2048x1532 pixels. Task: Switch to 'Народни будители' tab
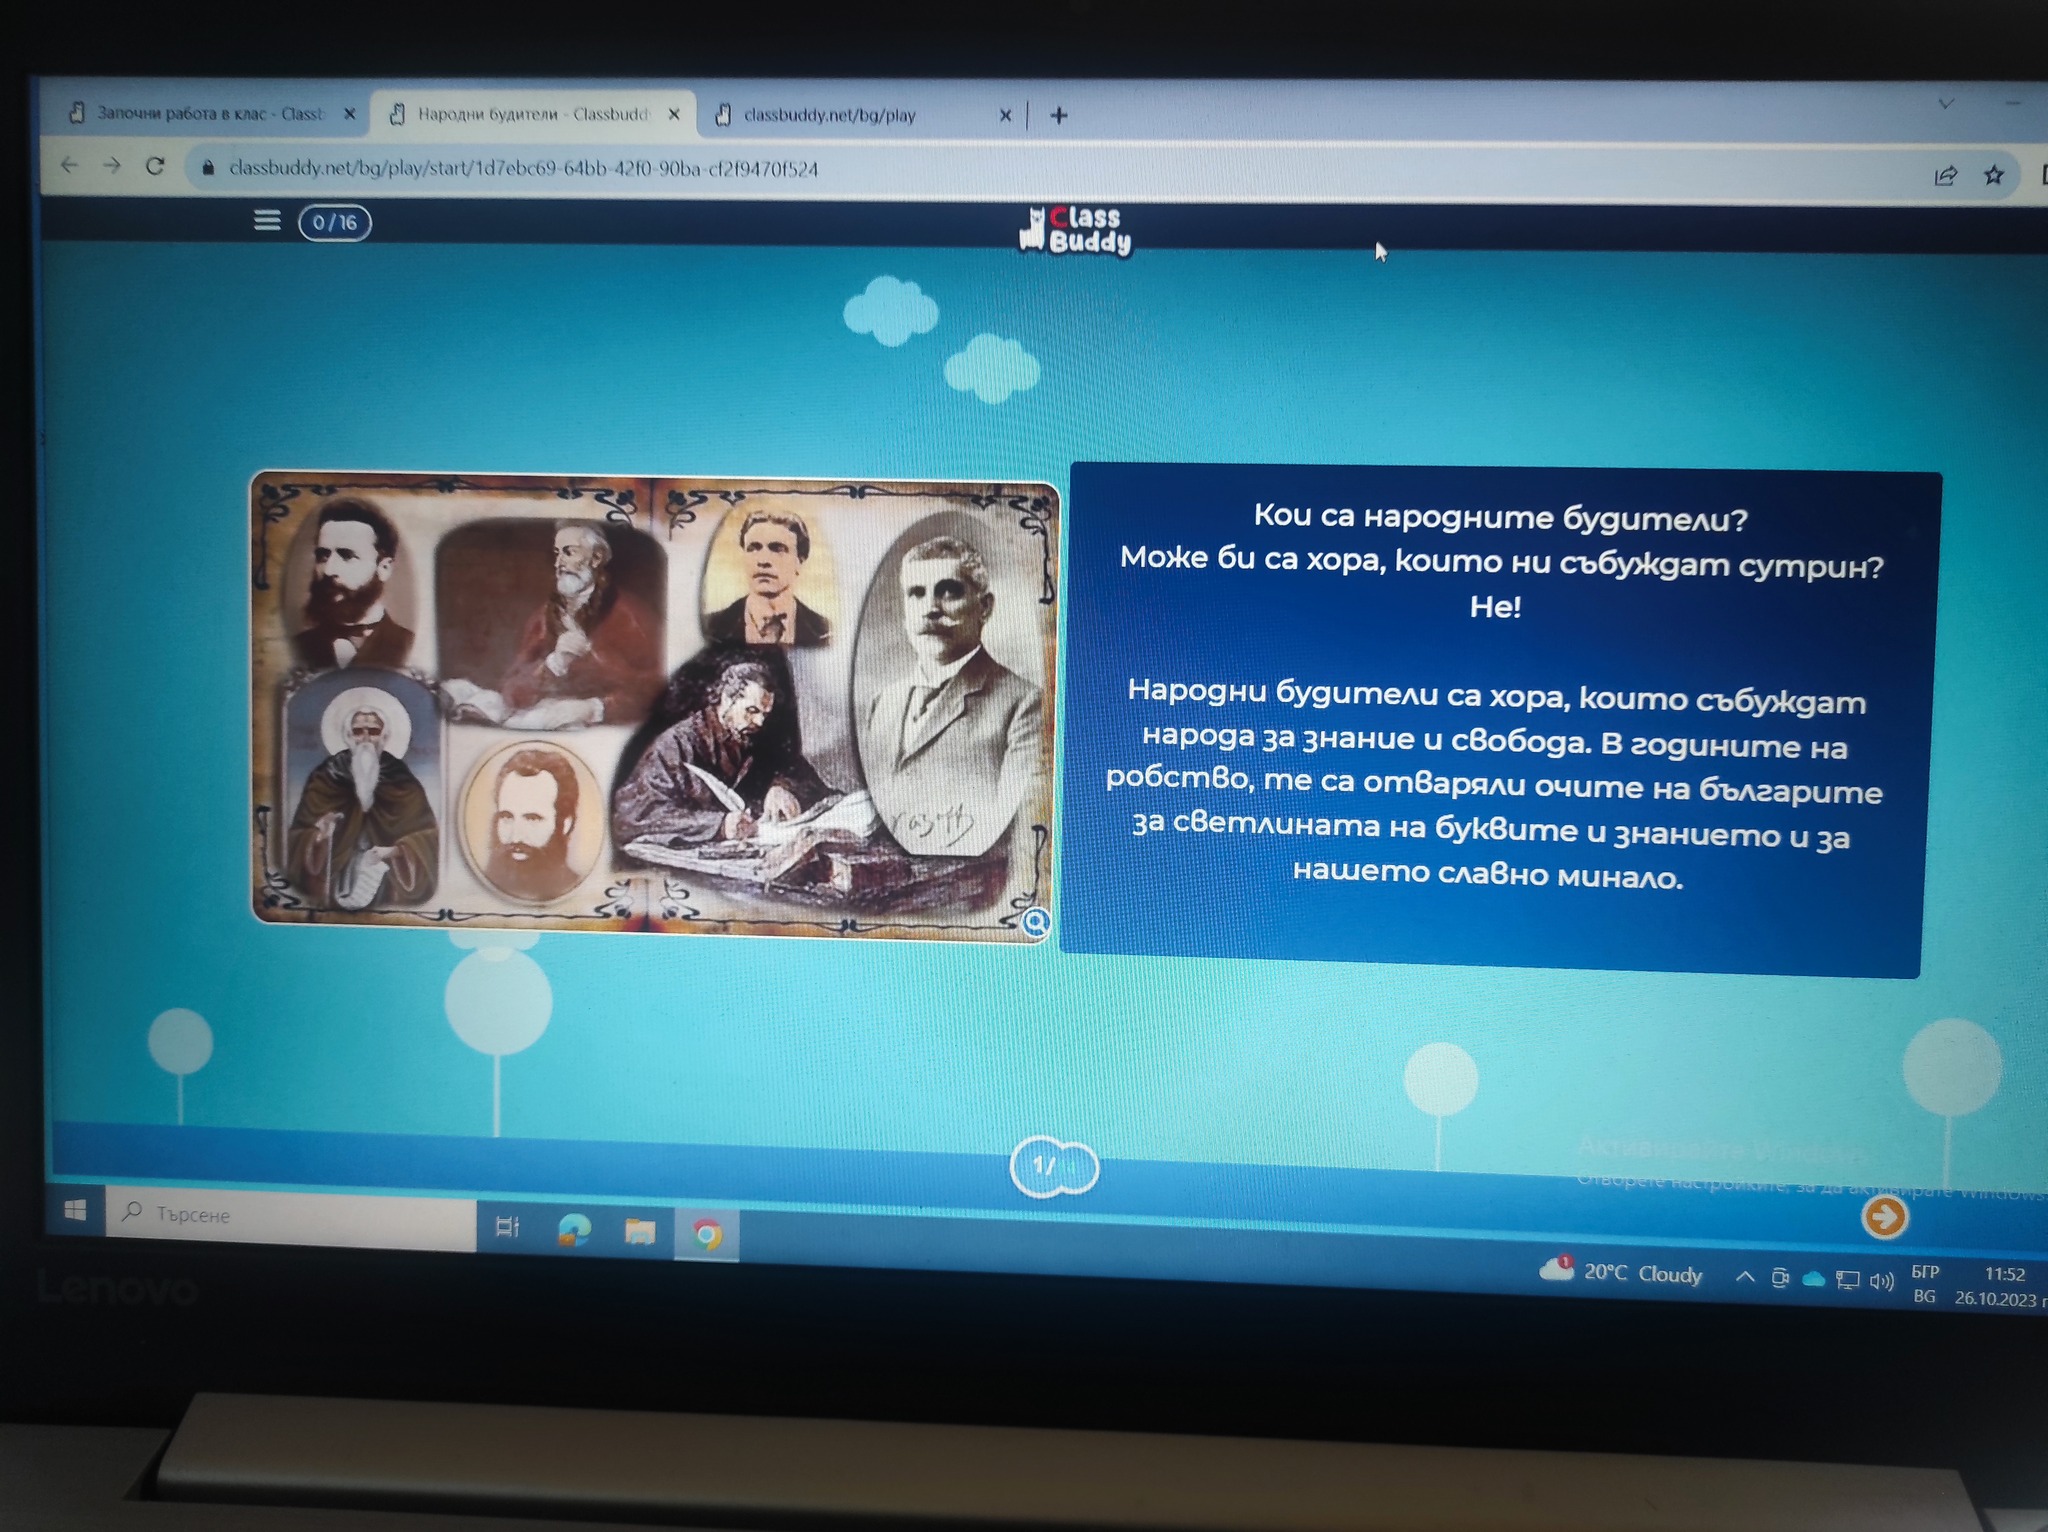pos(533,114)
